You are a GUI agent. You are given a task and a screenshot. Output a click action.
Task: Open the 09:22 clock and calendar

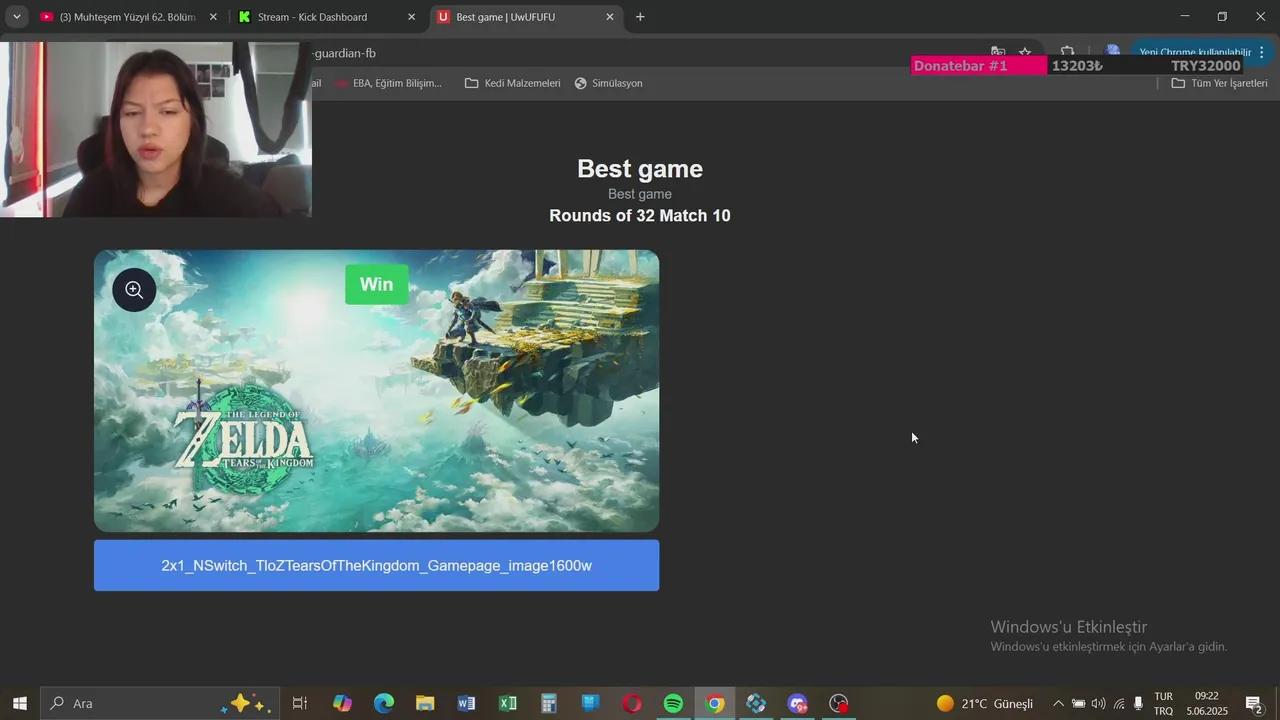coord(1207,704)
